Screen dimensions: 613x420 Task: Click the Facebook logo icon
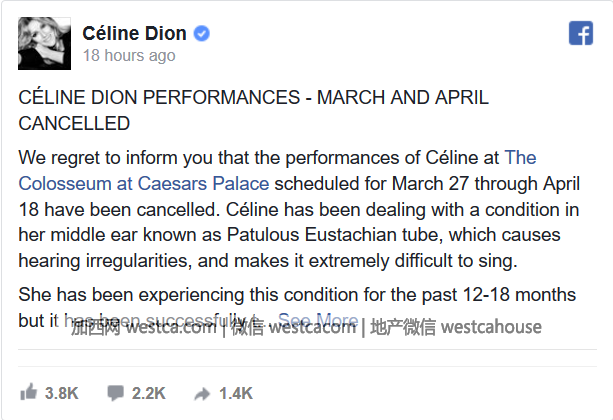(x=581, y=33)
